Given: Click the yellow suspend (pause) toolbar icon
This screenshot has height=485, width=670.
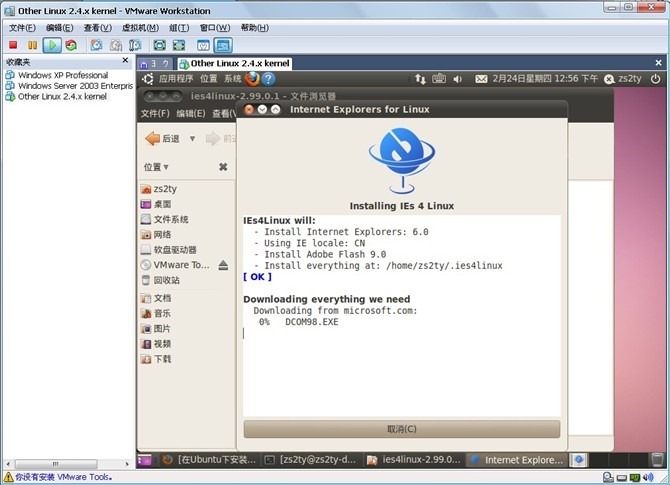Looking at the screenshot, I should [x=32, y=45].
